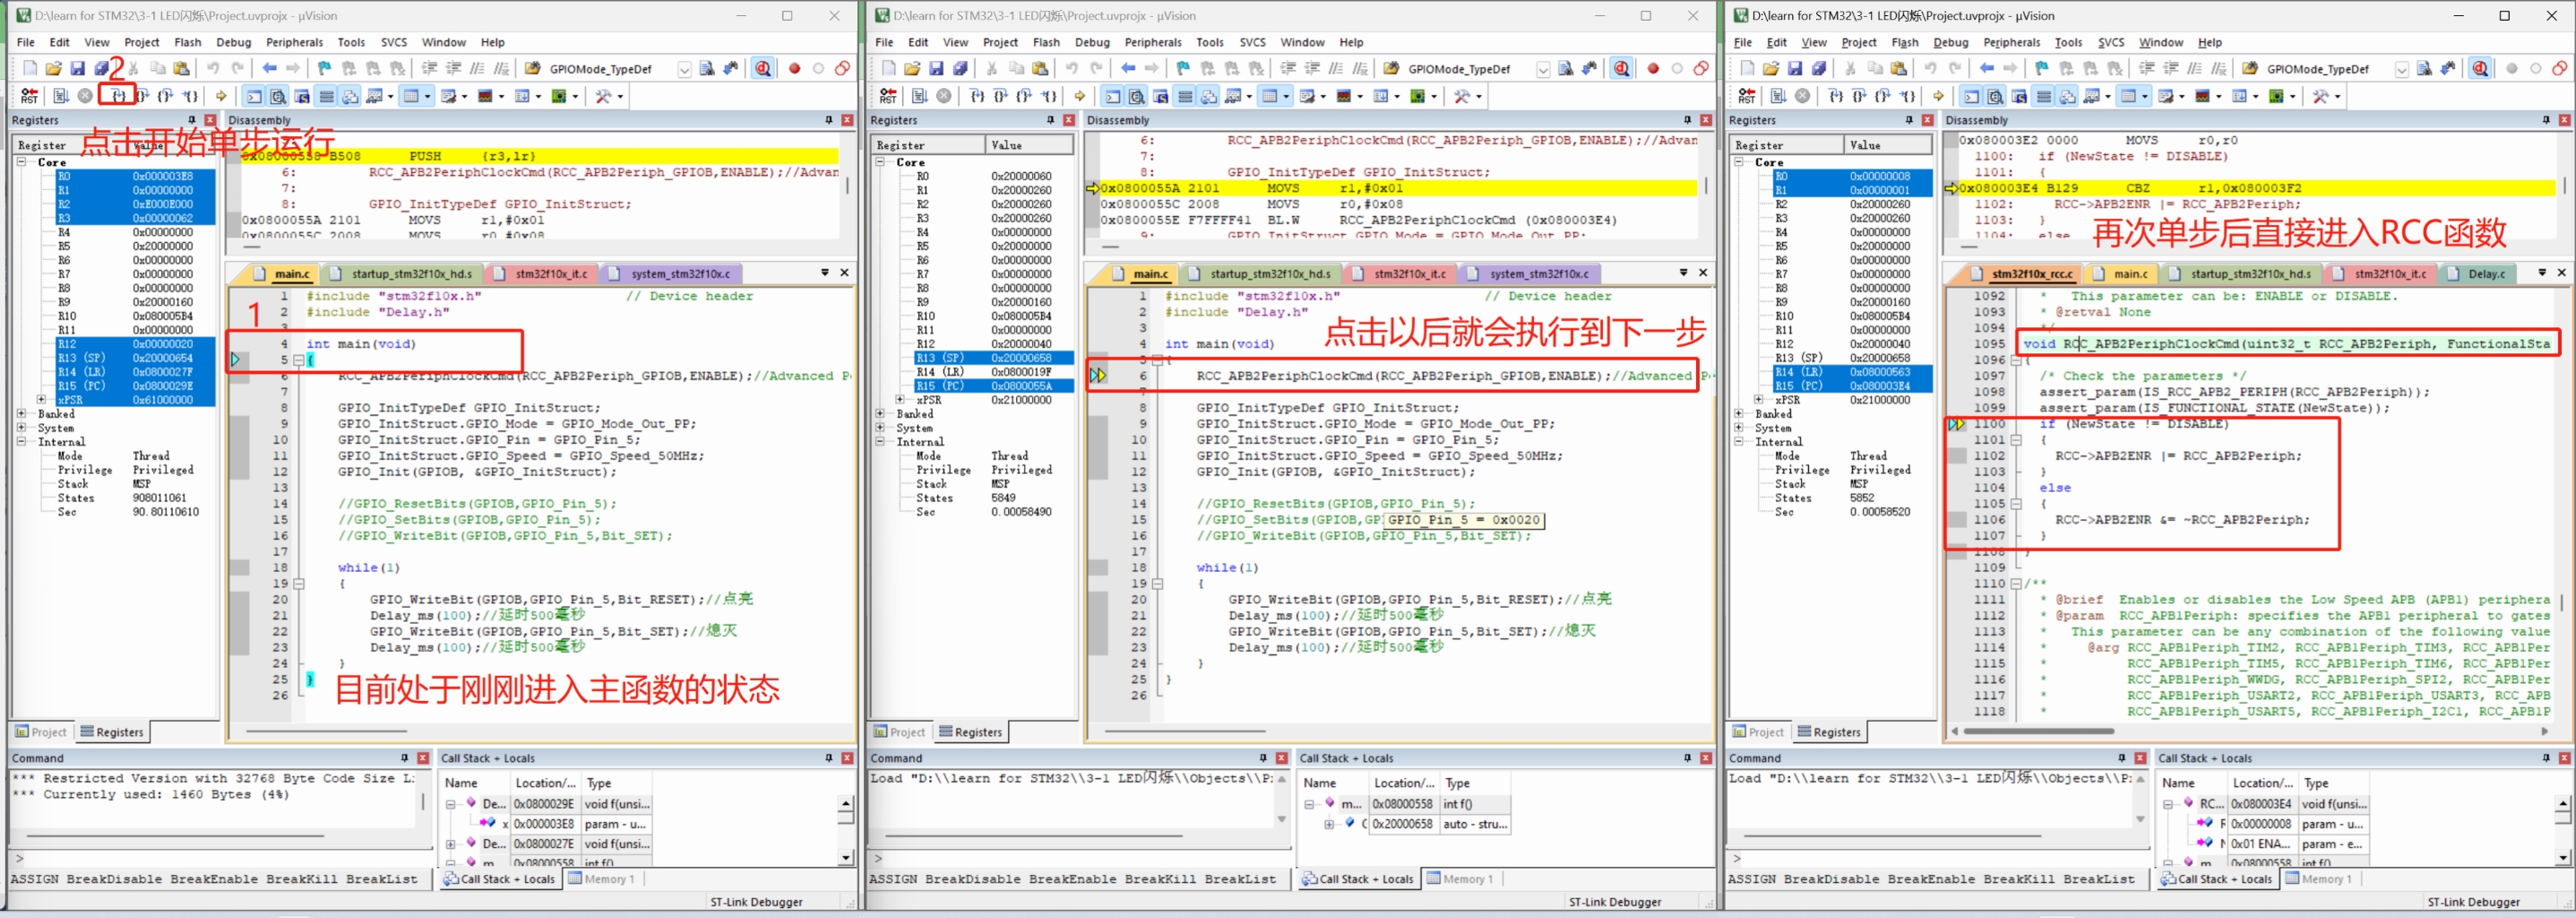Toggle Start/Stop Debug Session in the right window

tap(2480, 68)
